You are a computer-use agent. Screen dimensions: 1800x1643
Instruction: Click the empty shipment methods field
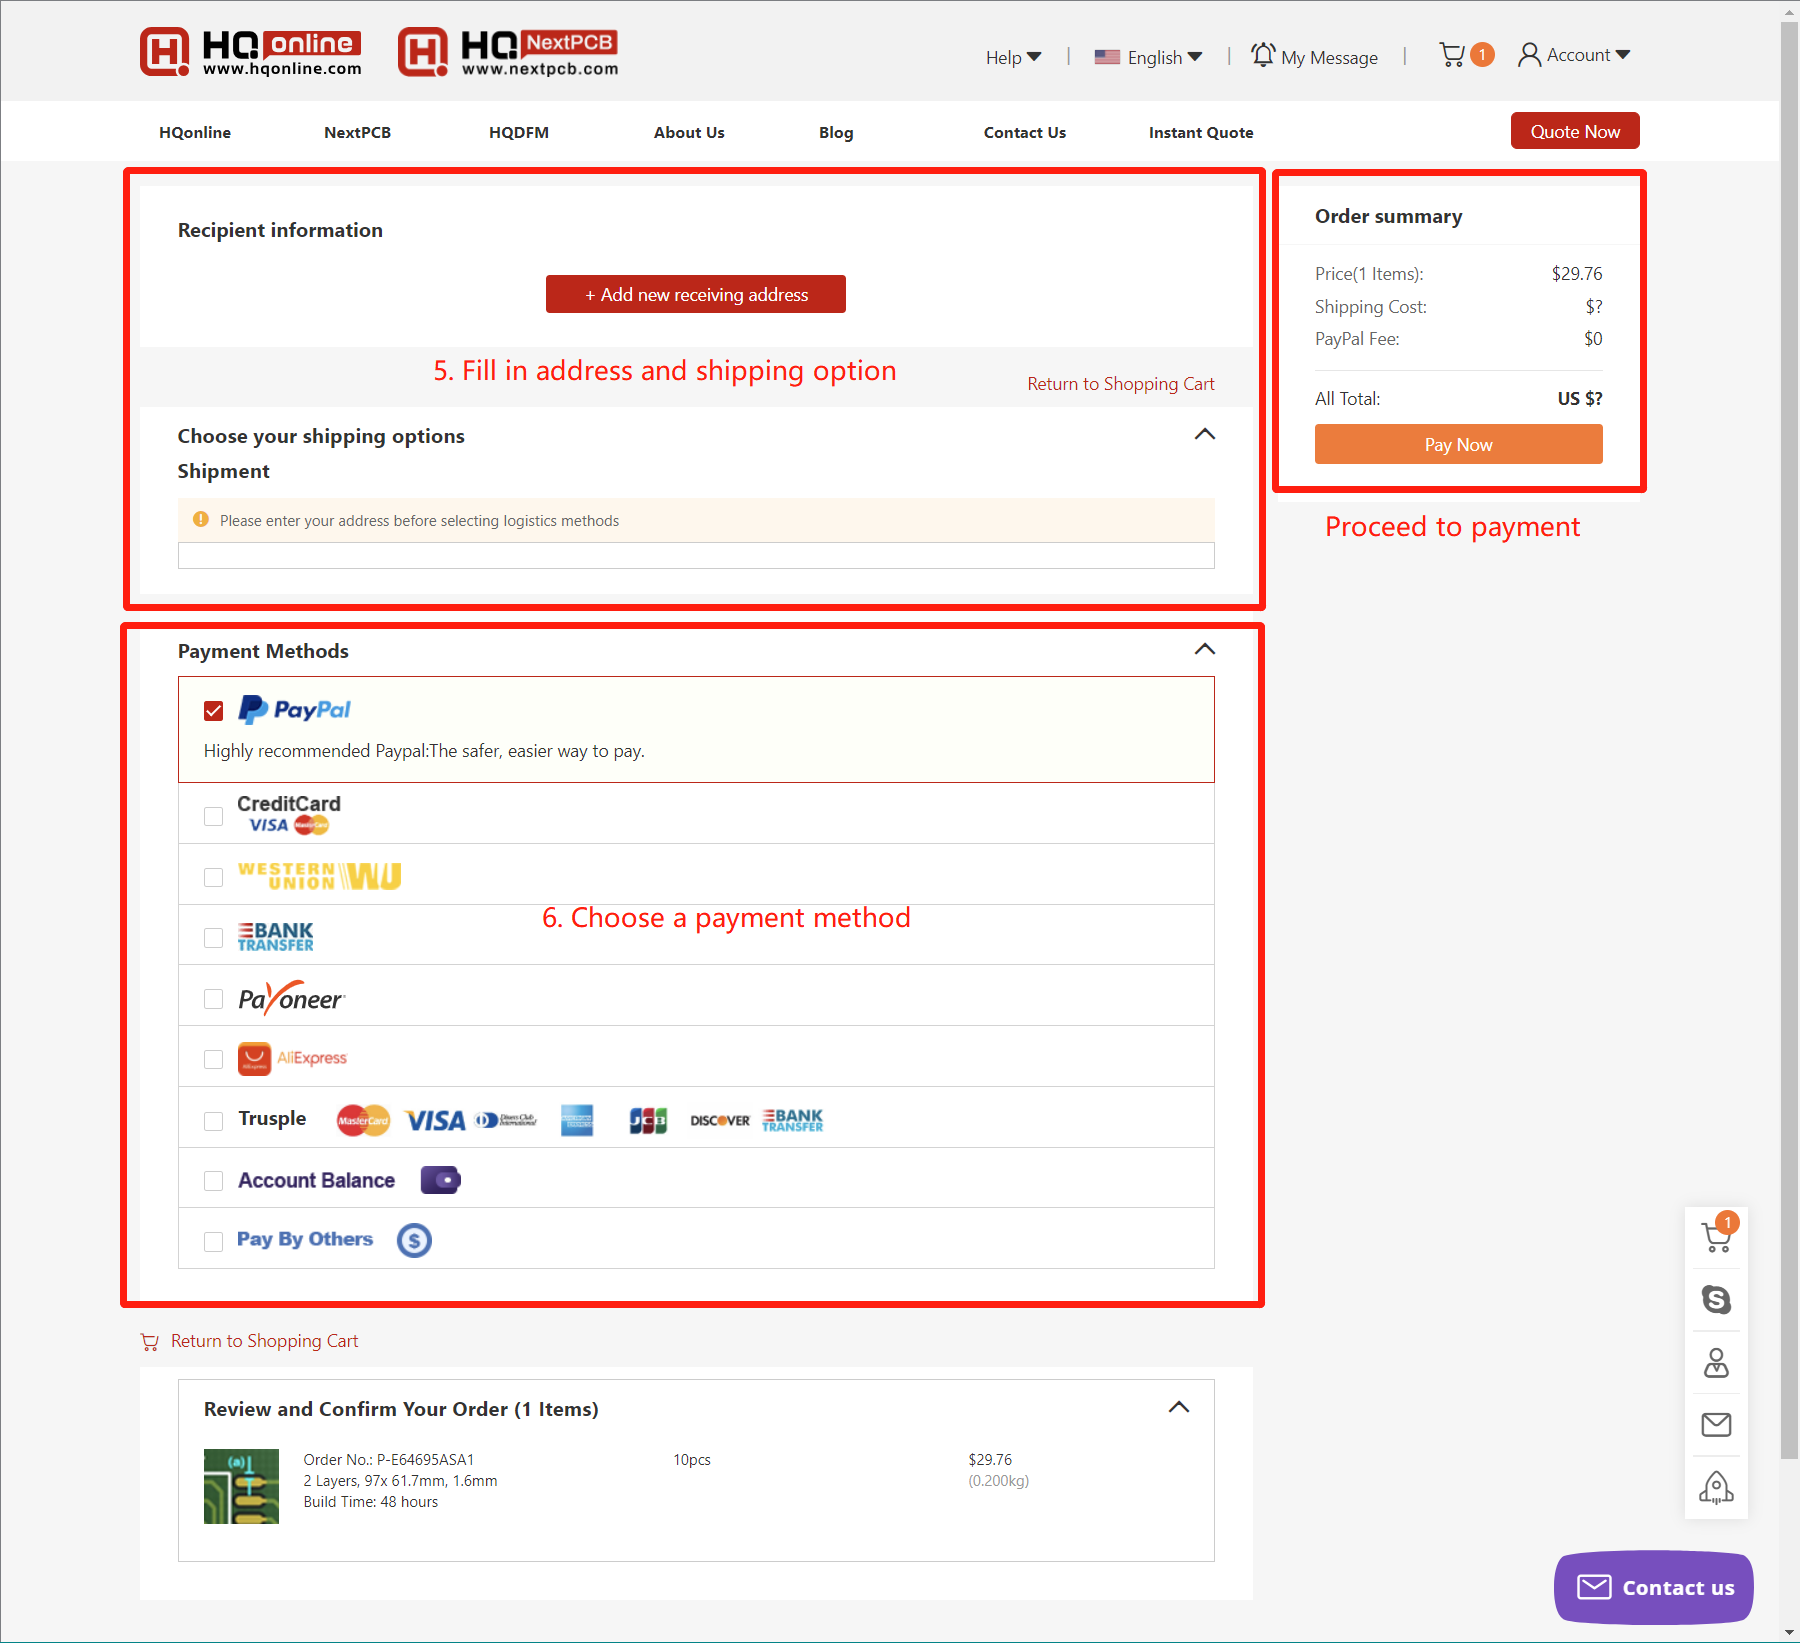696,556
